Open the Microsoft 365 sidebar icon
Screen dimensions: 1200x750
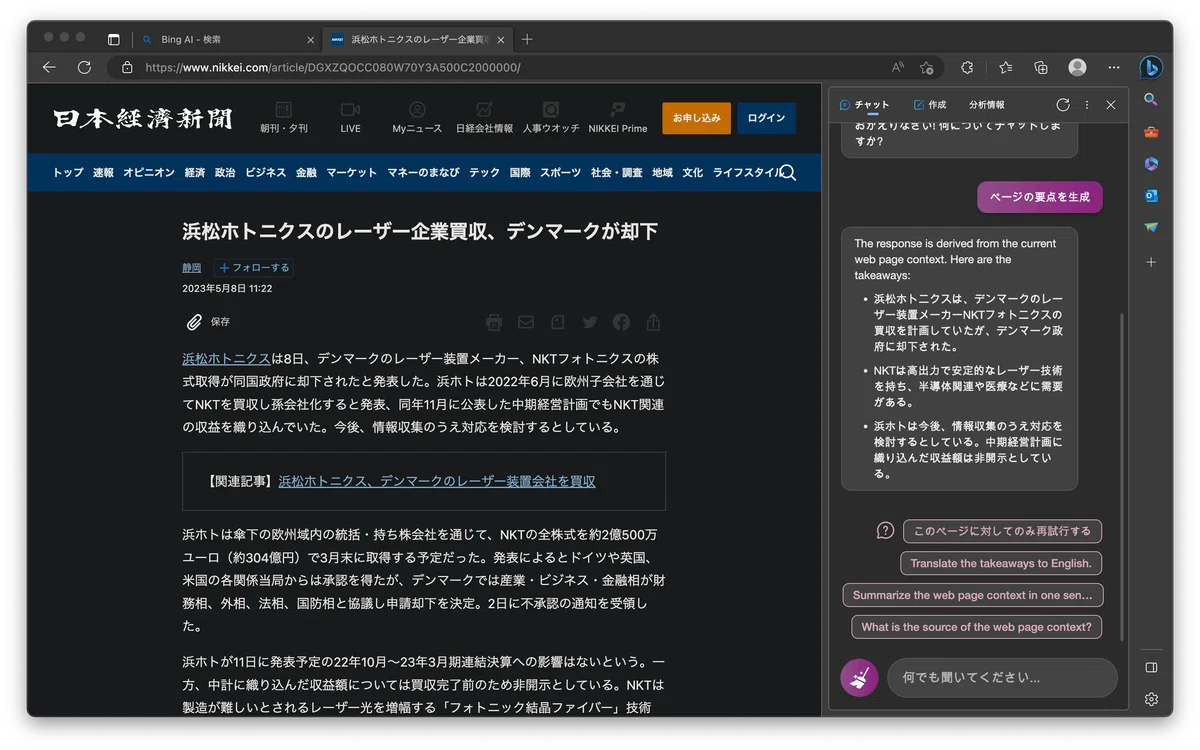(1151, 163)
